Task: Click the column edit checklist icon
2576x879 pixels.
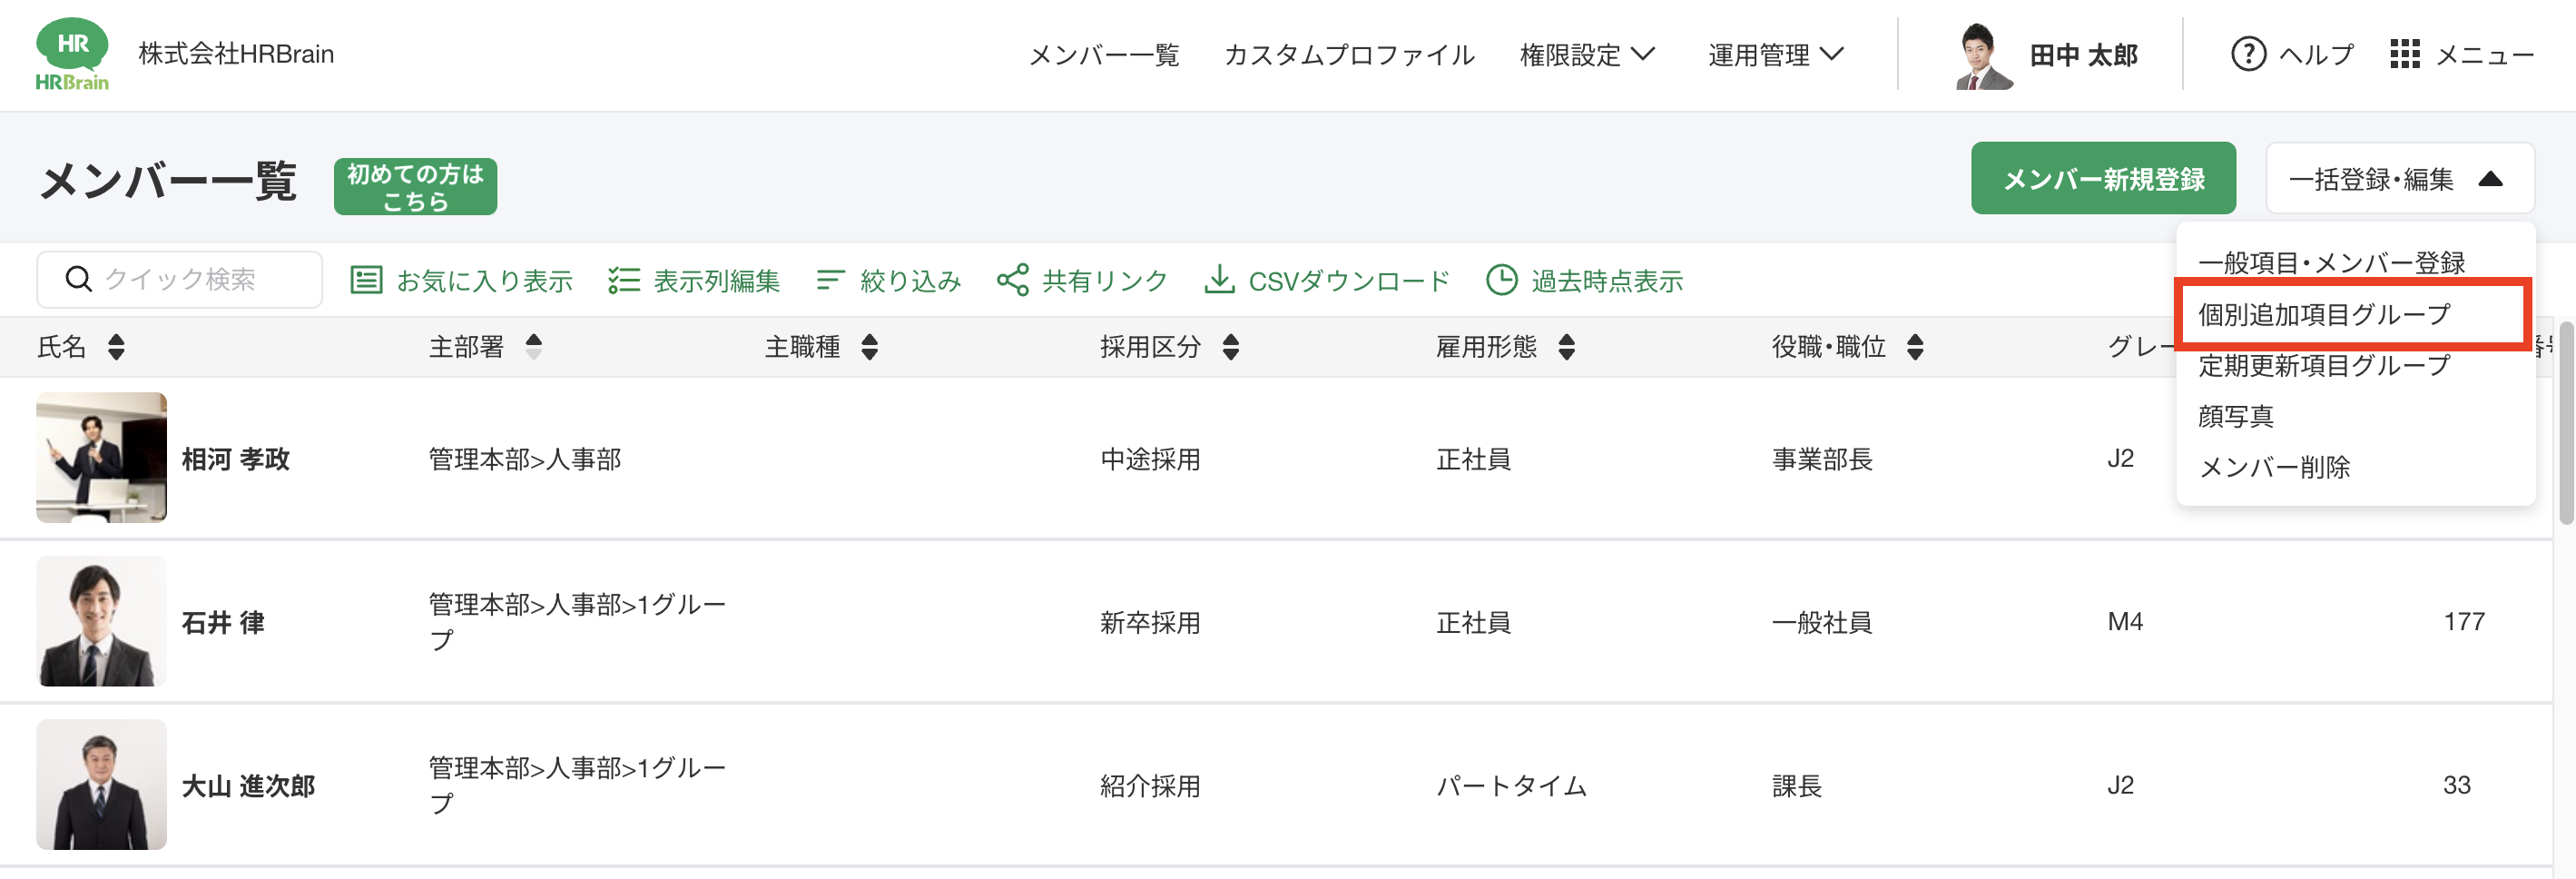Action: click(x=624, y=280)
